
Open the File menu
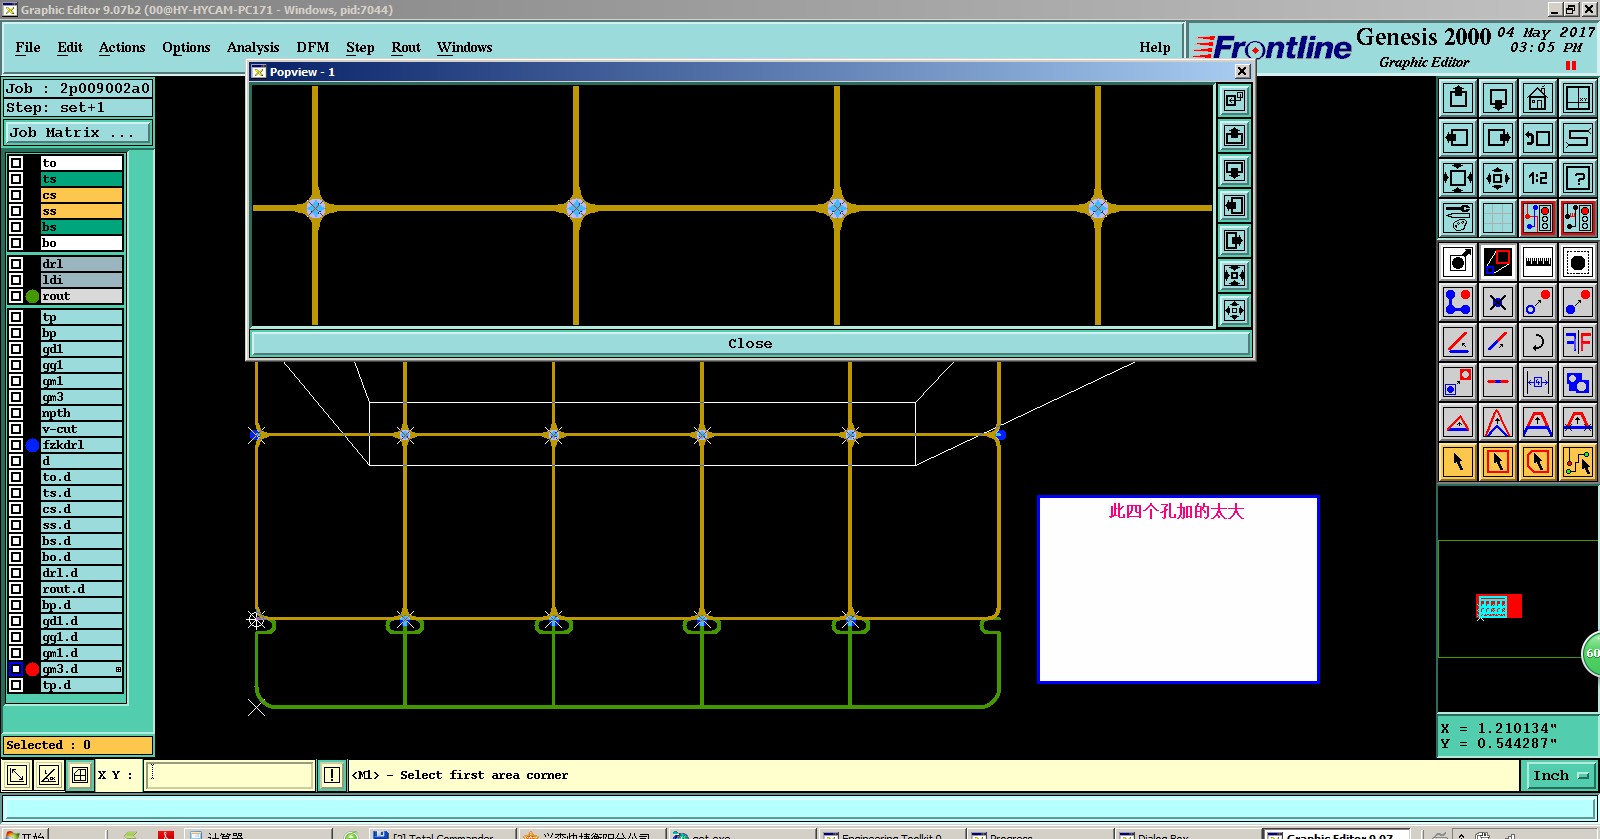(28, 47)
